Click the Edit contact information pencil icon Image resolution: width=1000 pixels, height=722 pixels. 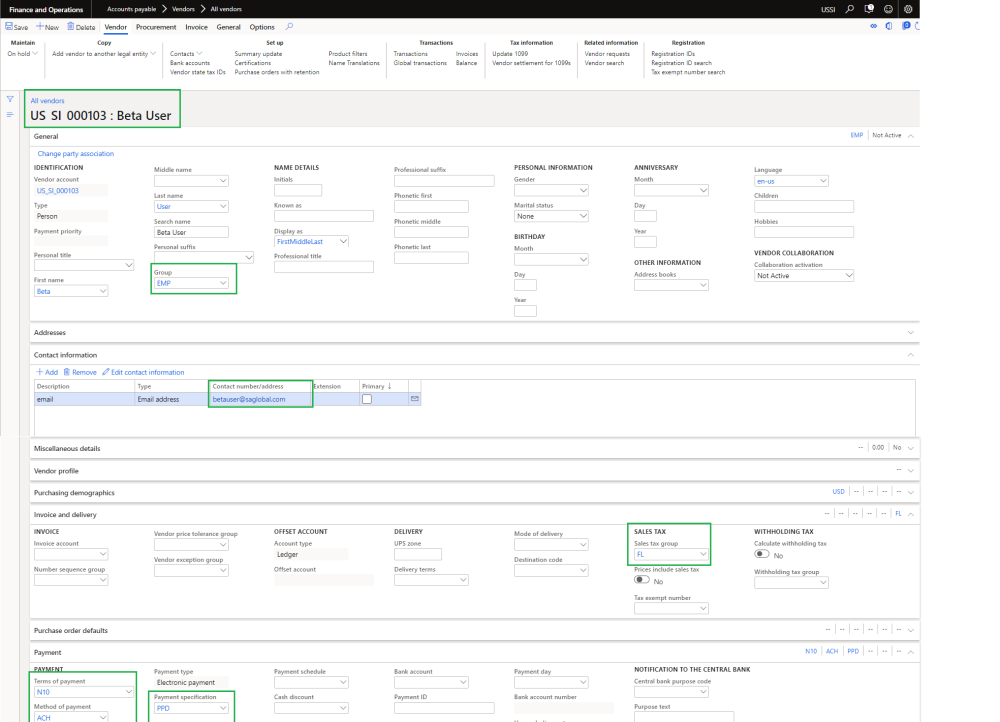[x=106, y=372]
